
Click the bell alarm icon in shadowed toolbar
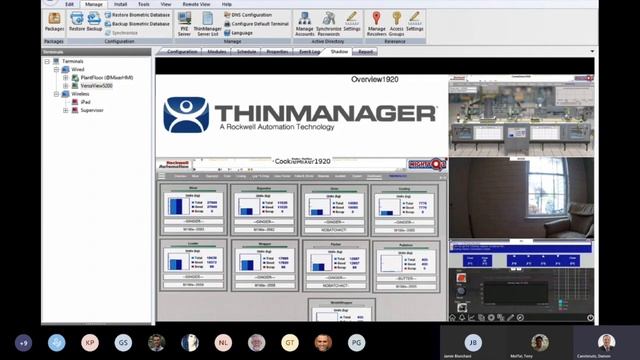point(462,317)
